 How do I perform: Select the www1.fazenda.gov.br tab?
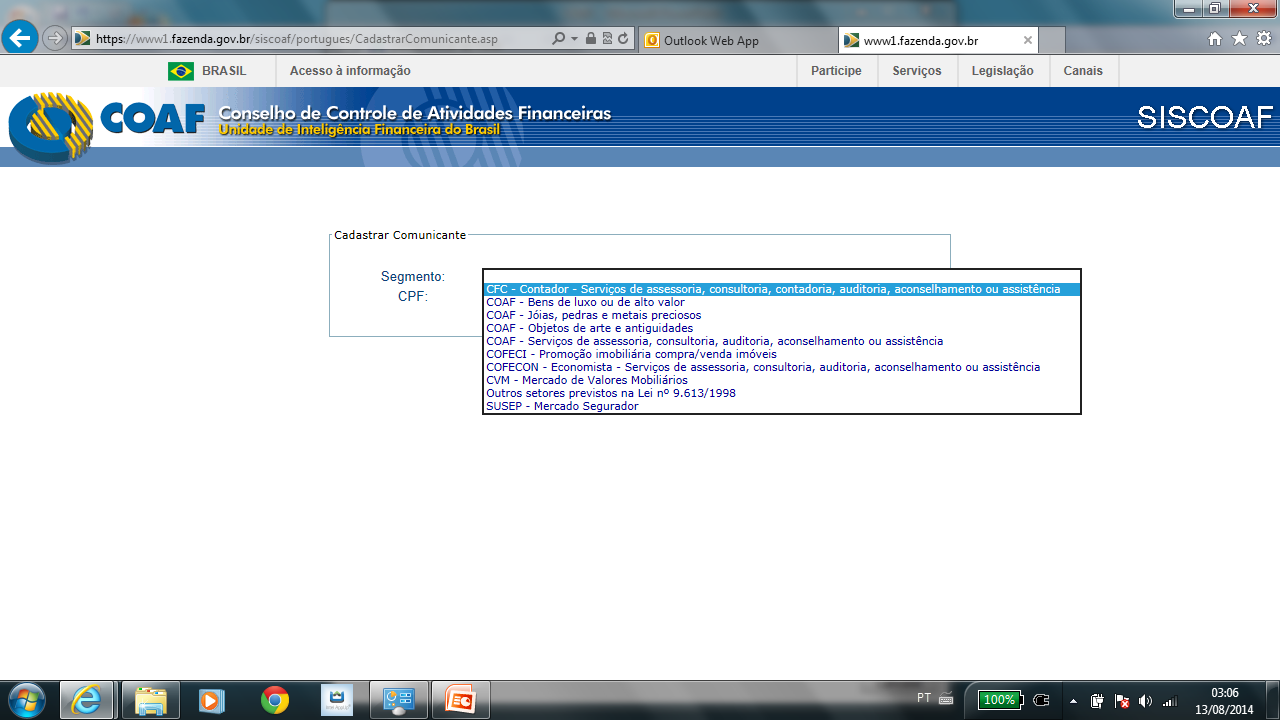938,40
